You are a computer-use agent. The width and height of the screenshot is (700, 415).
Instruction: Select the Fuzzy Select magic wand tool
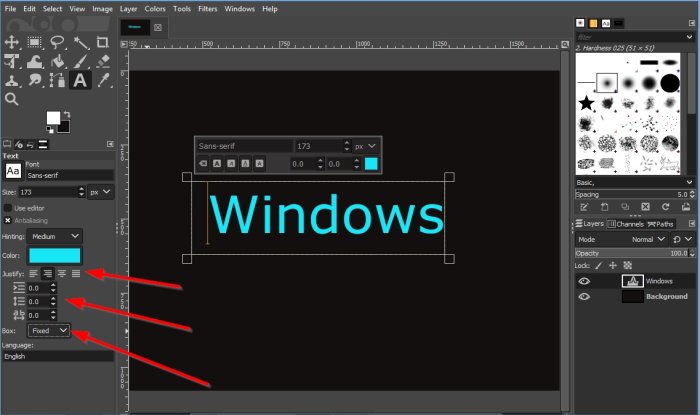[81, 42]
